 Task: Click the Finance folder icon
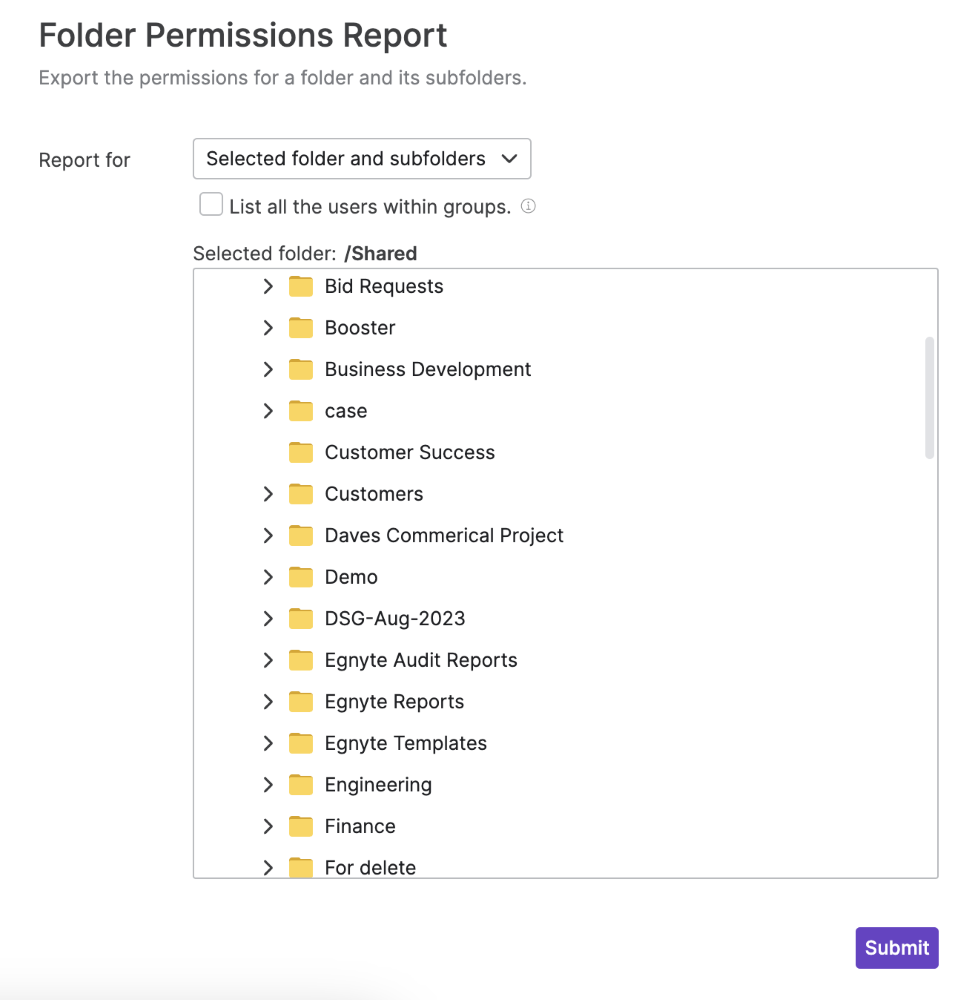(301, 826)
